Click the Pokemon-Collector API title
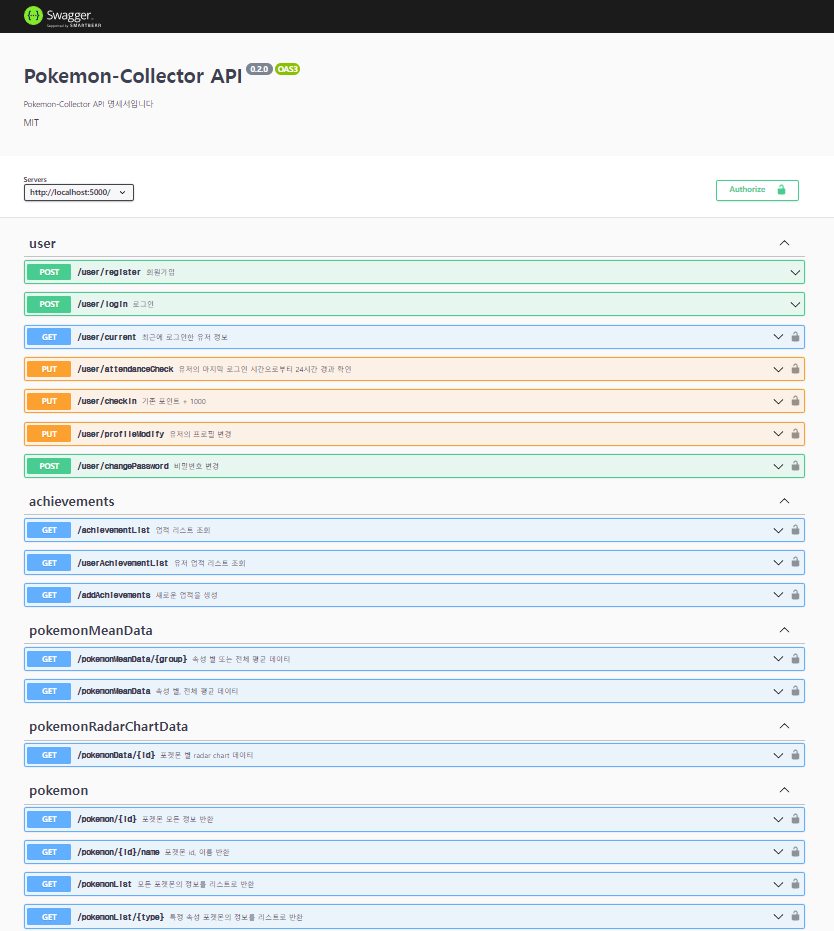The image size is (834, 931). pos(133,76)
